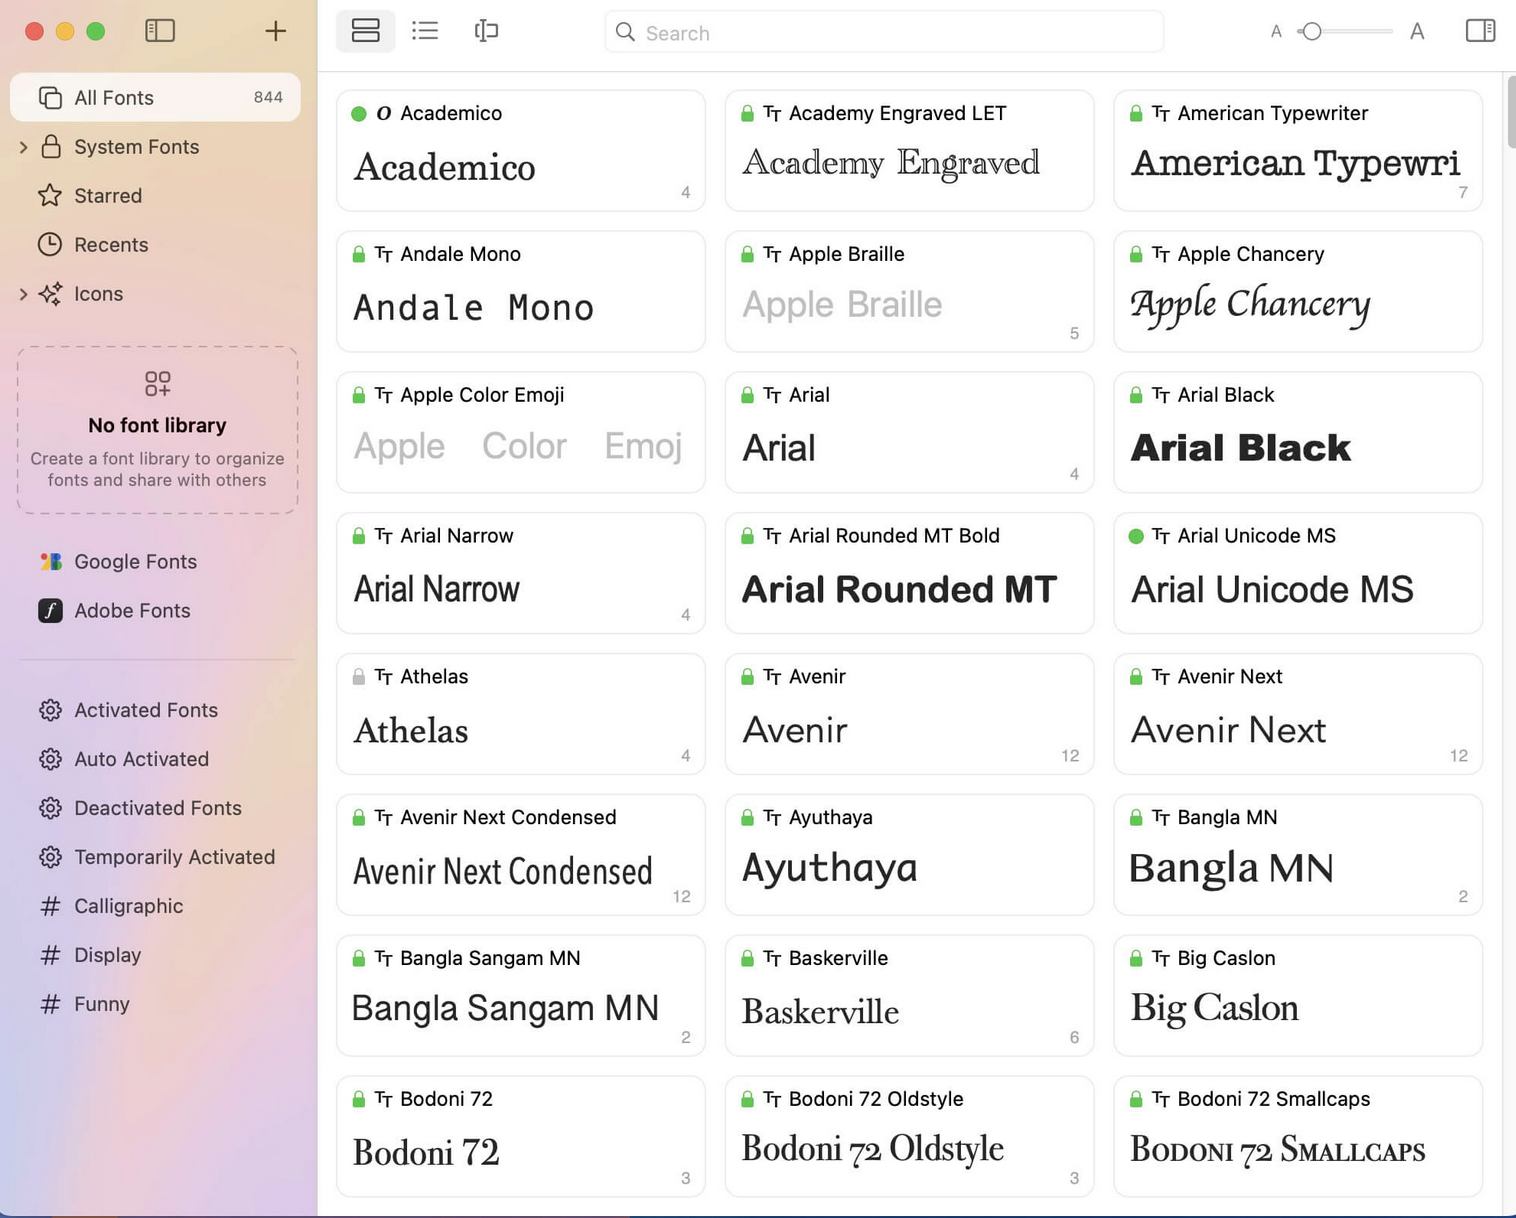Click Apple Braille TrueType icon
1516x1218 pixels.
coord(772,254)
